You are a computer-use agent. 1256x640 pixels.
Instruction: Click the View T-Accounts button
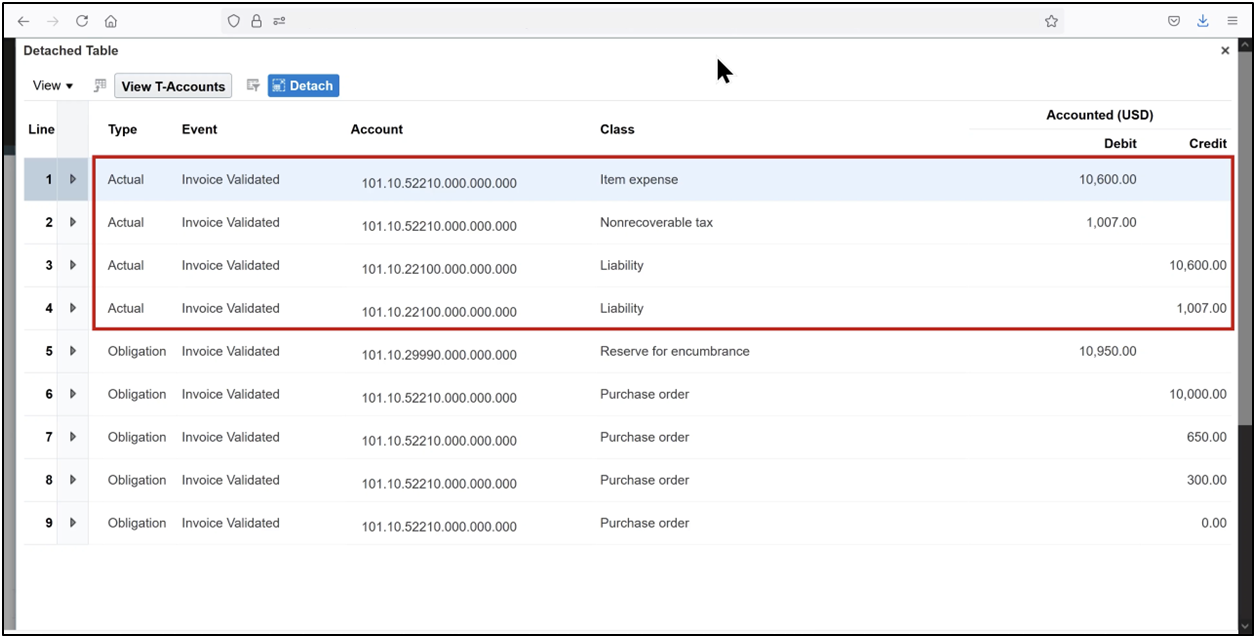click(172, 85)
